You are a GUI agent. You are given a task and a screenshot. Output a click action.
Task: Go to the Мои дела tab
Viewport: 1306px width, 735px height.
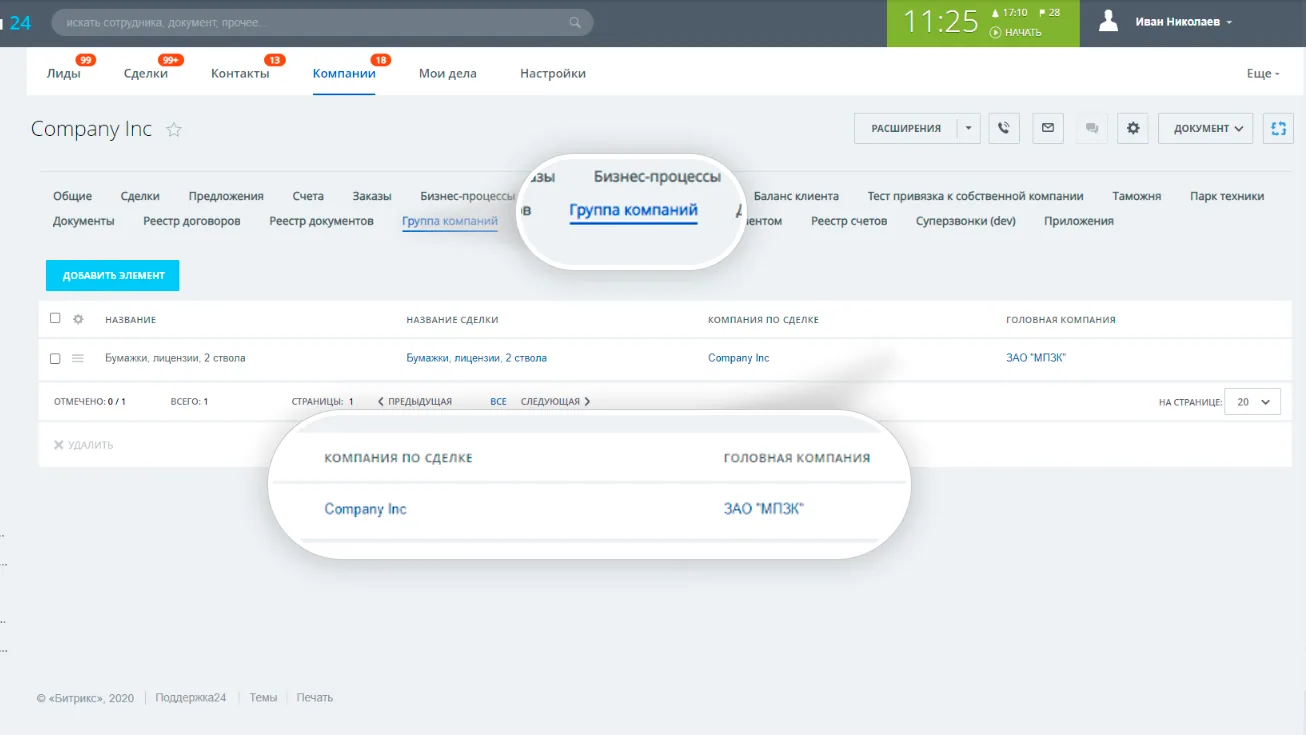coord(448,73)
